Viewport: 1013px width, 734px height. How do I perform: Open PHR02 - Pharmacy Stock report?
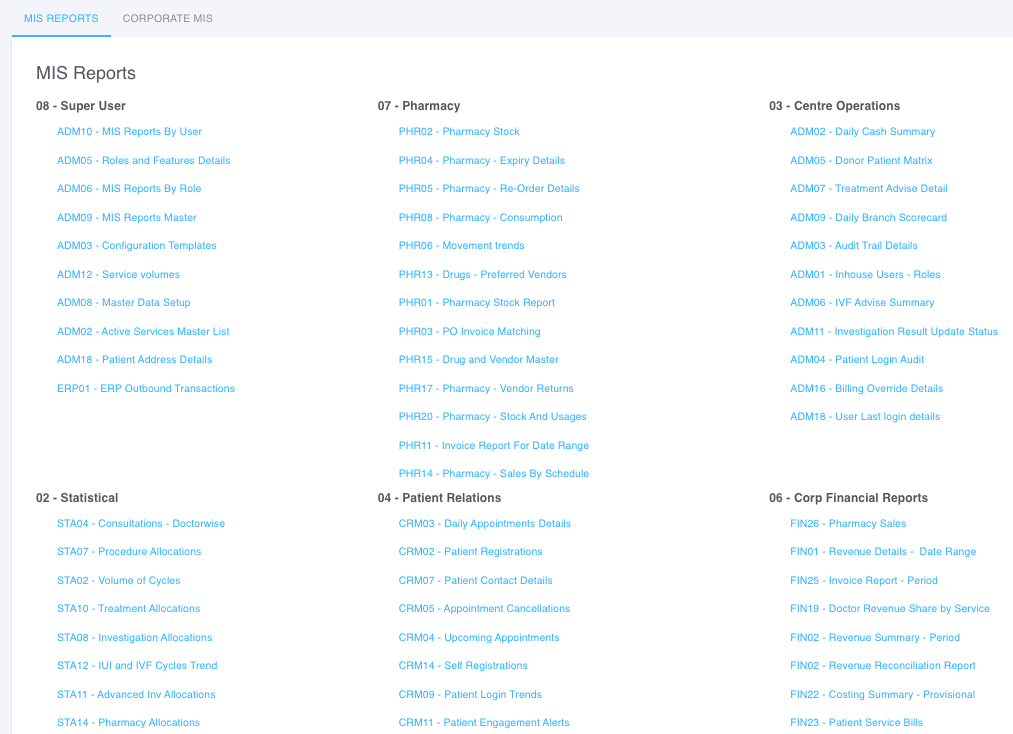(x=459, y=132)
